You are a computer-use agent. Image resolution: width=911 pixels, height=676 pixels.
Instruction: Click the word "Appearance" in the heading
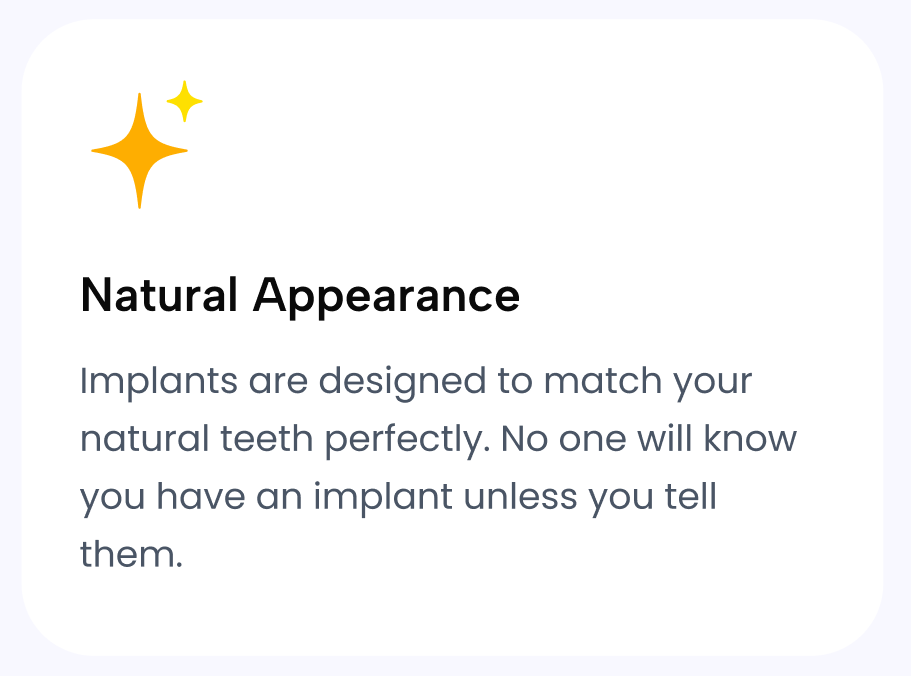pos(386,297)
